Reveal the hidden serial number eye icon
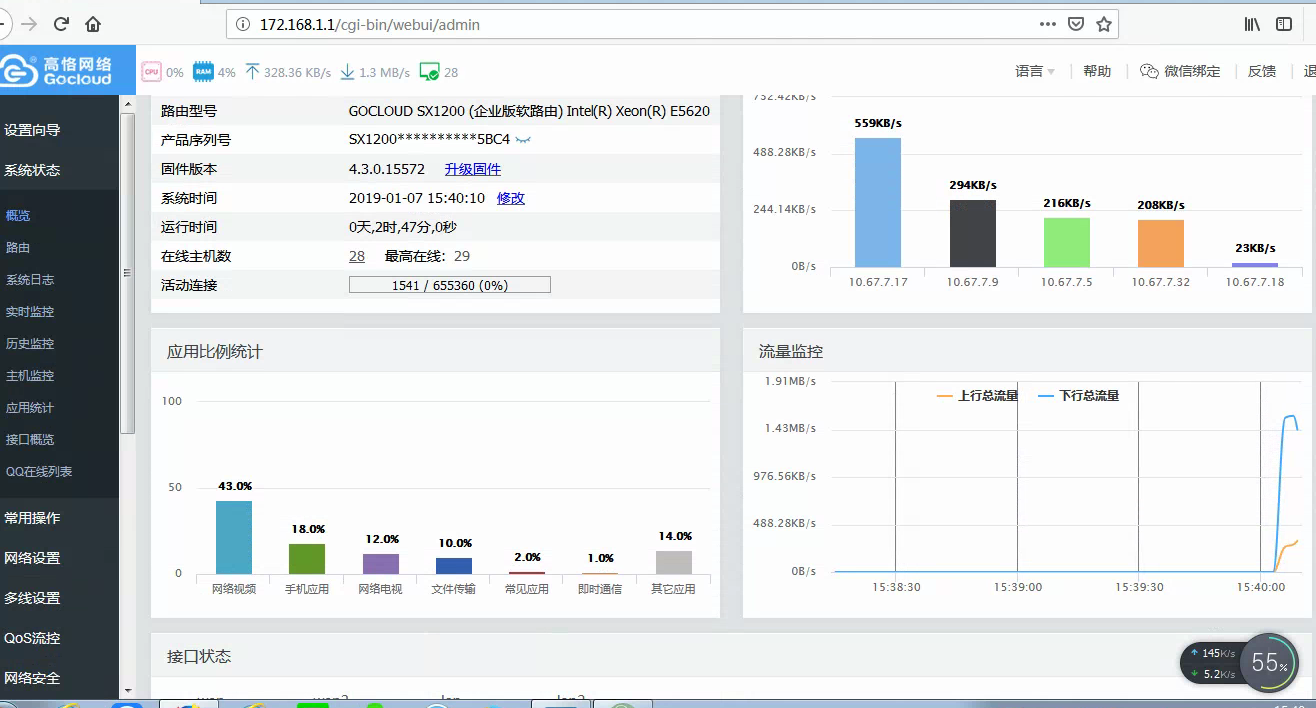1316x708 pixels. (523, 140)
